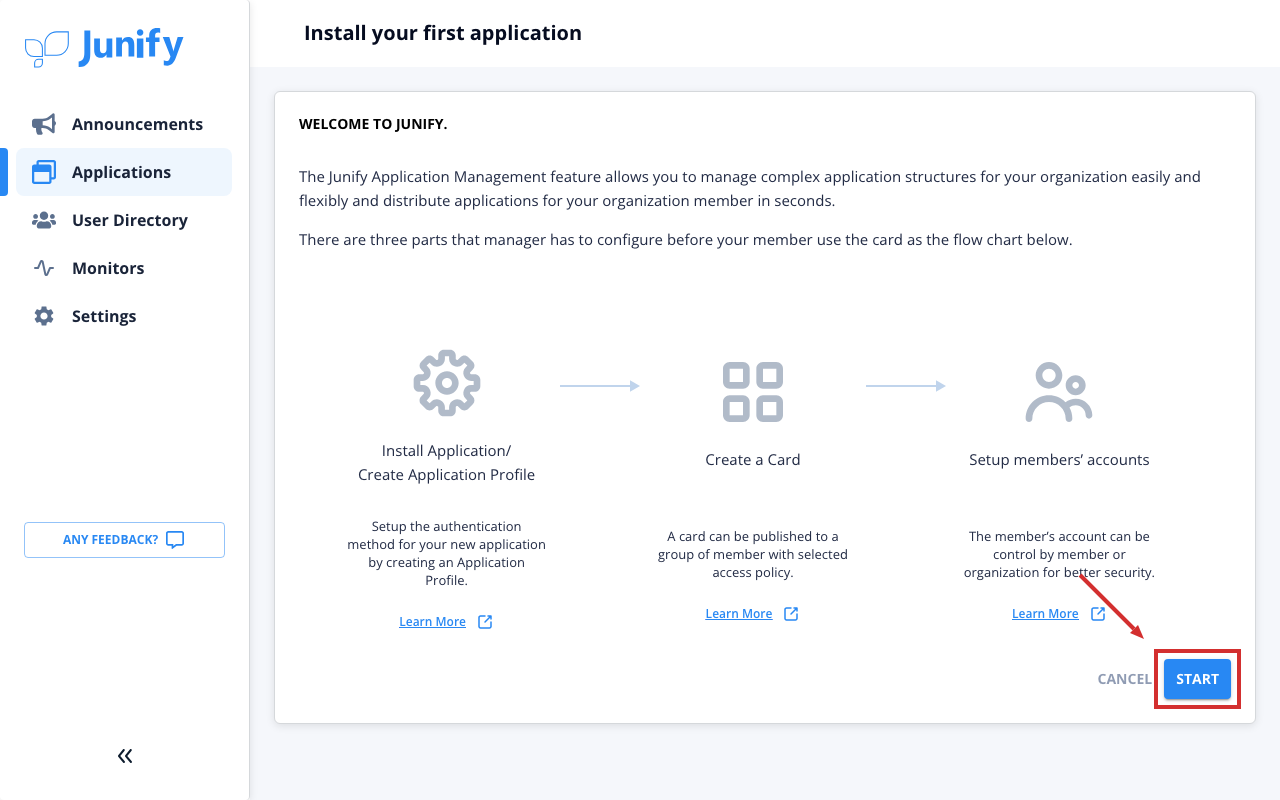1280x800 pixels.
Task: Click the feedback chat bubble icon
Action: click(x=175, y=540)
